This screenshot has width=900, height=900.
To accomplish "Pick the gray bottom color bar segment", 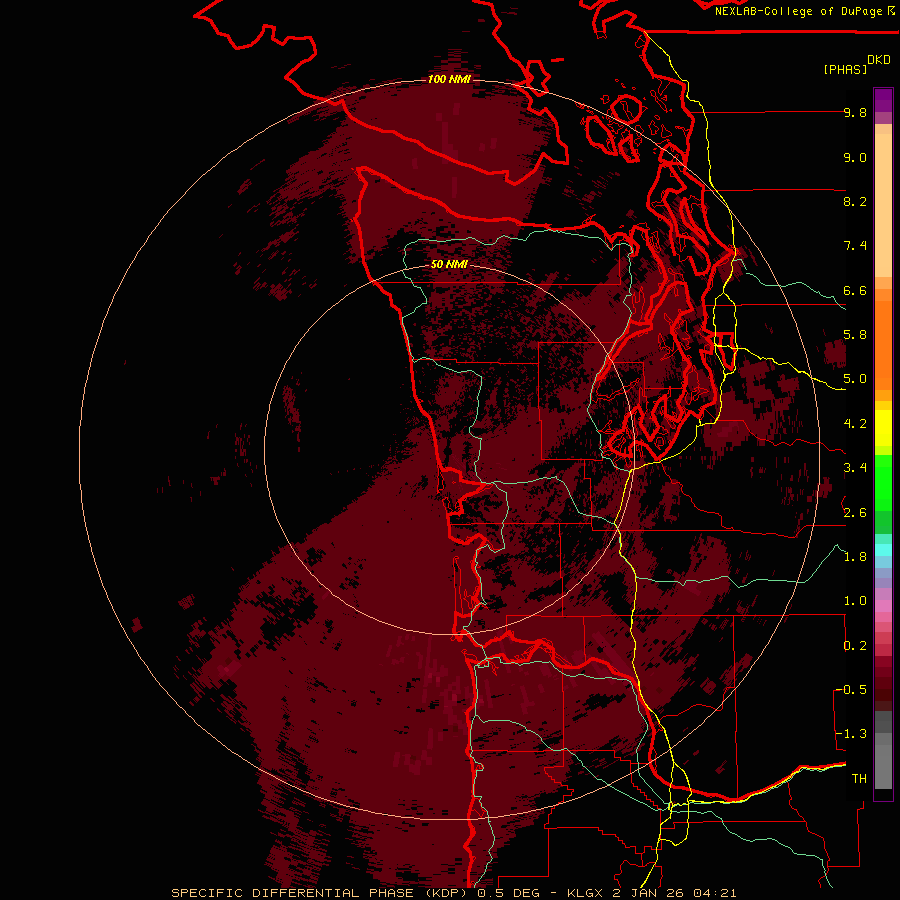I will point(883,767).
